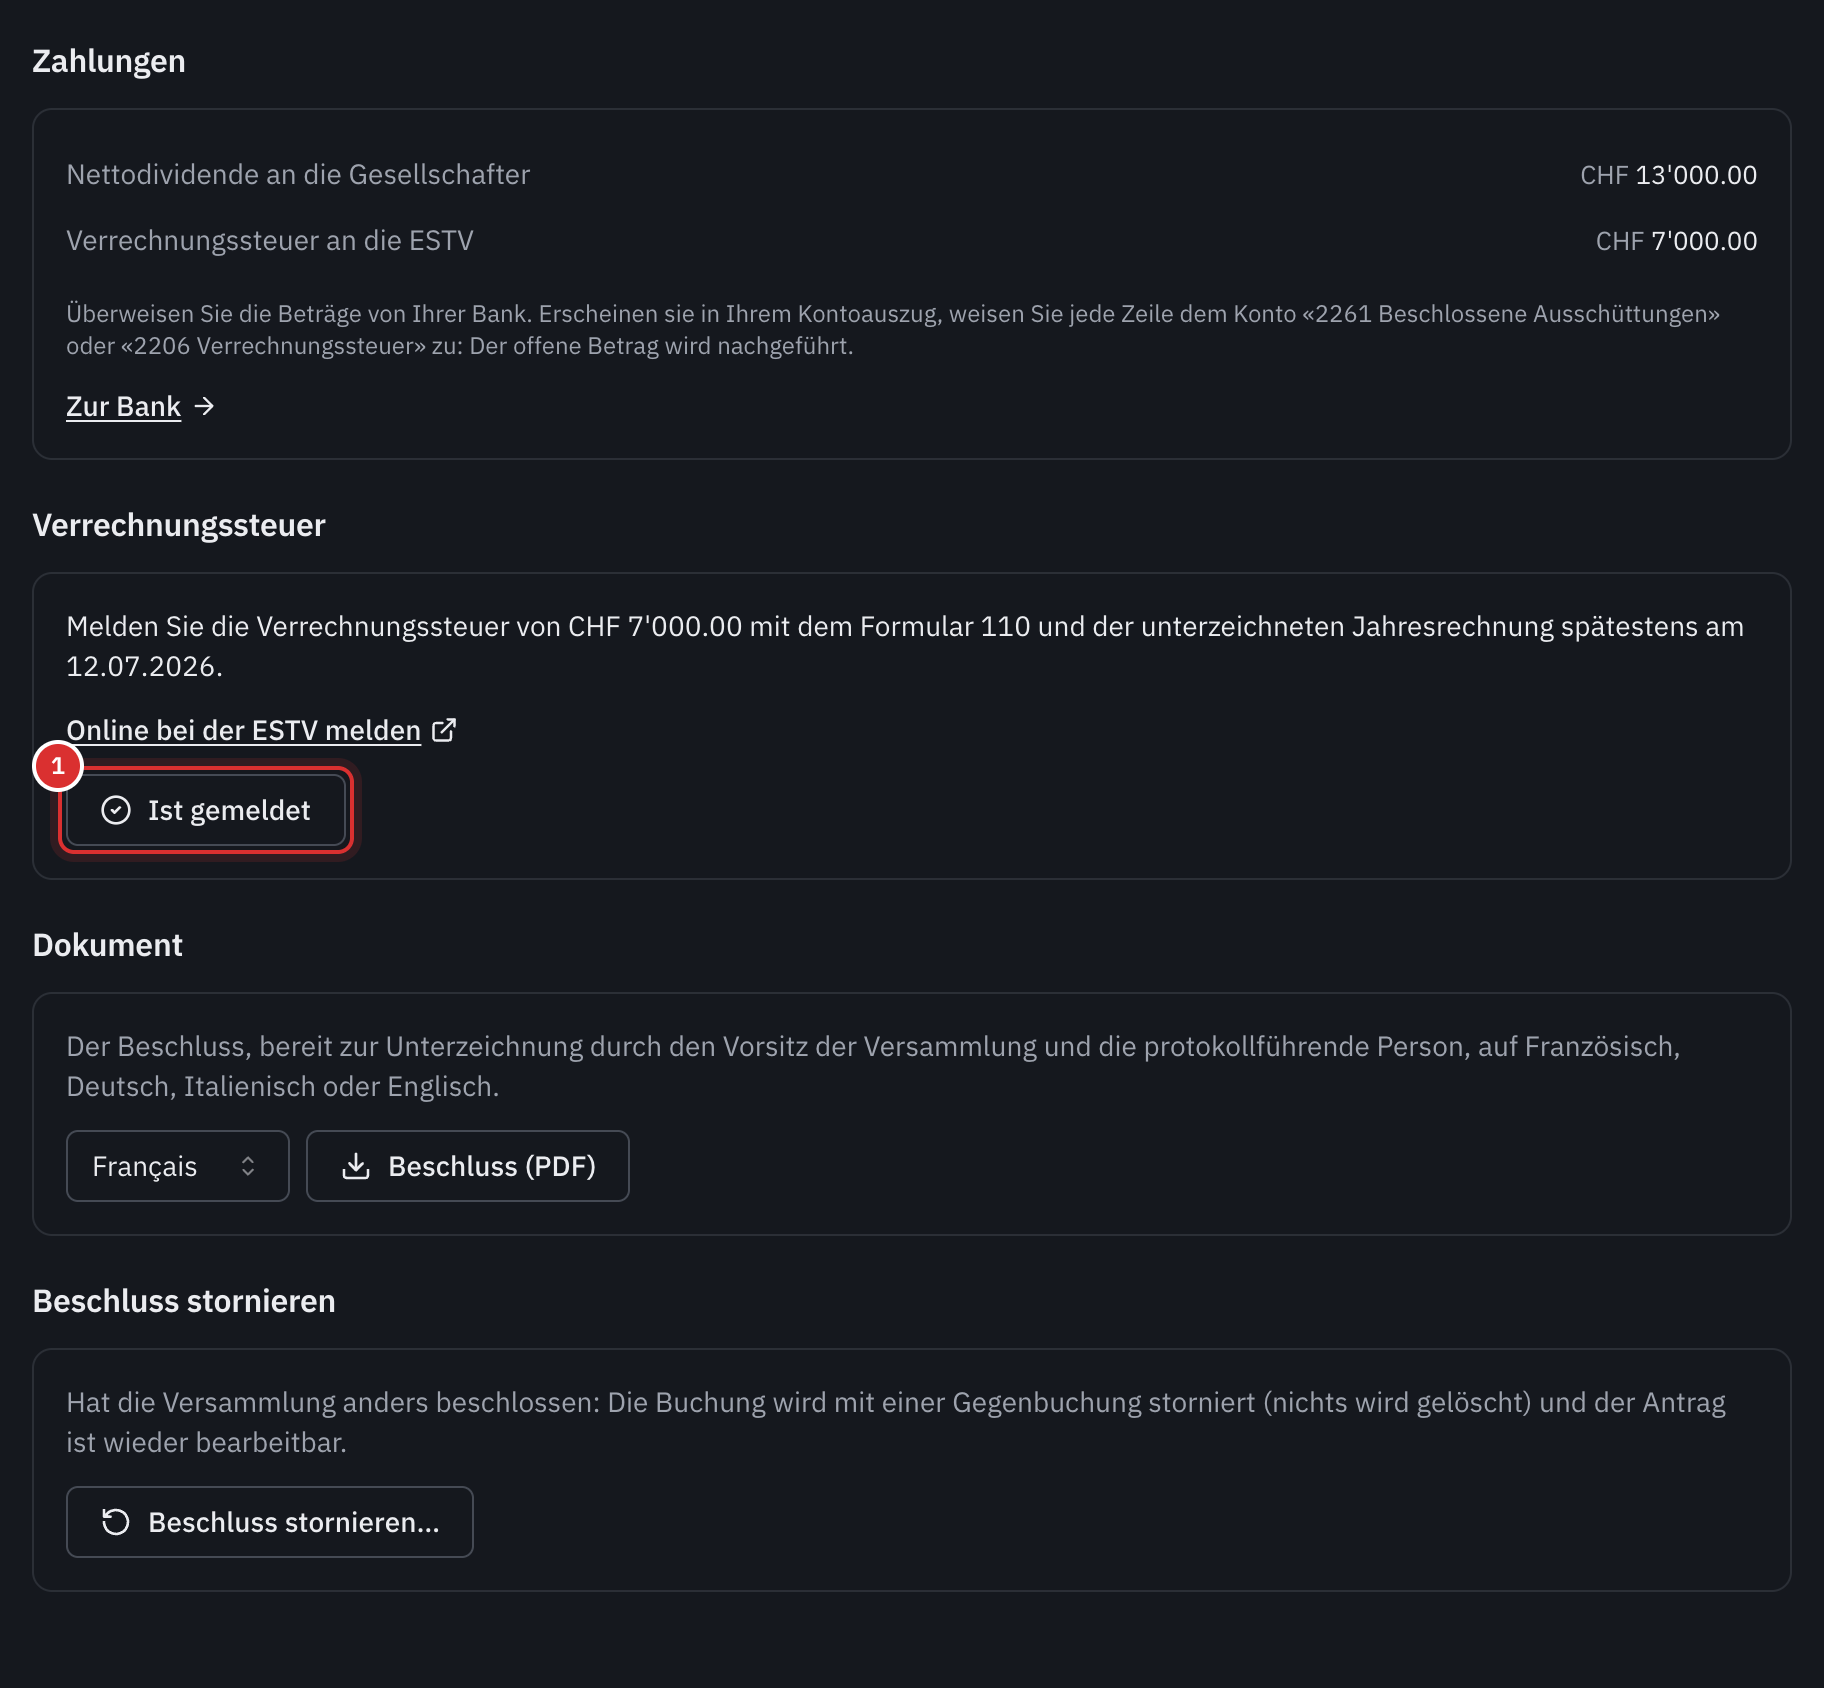Click the Melden Sie die Verrechnungssteuer deadline text
The image size is (1824, 1688).
[905, 646]
